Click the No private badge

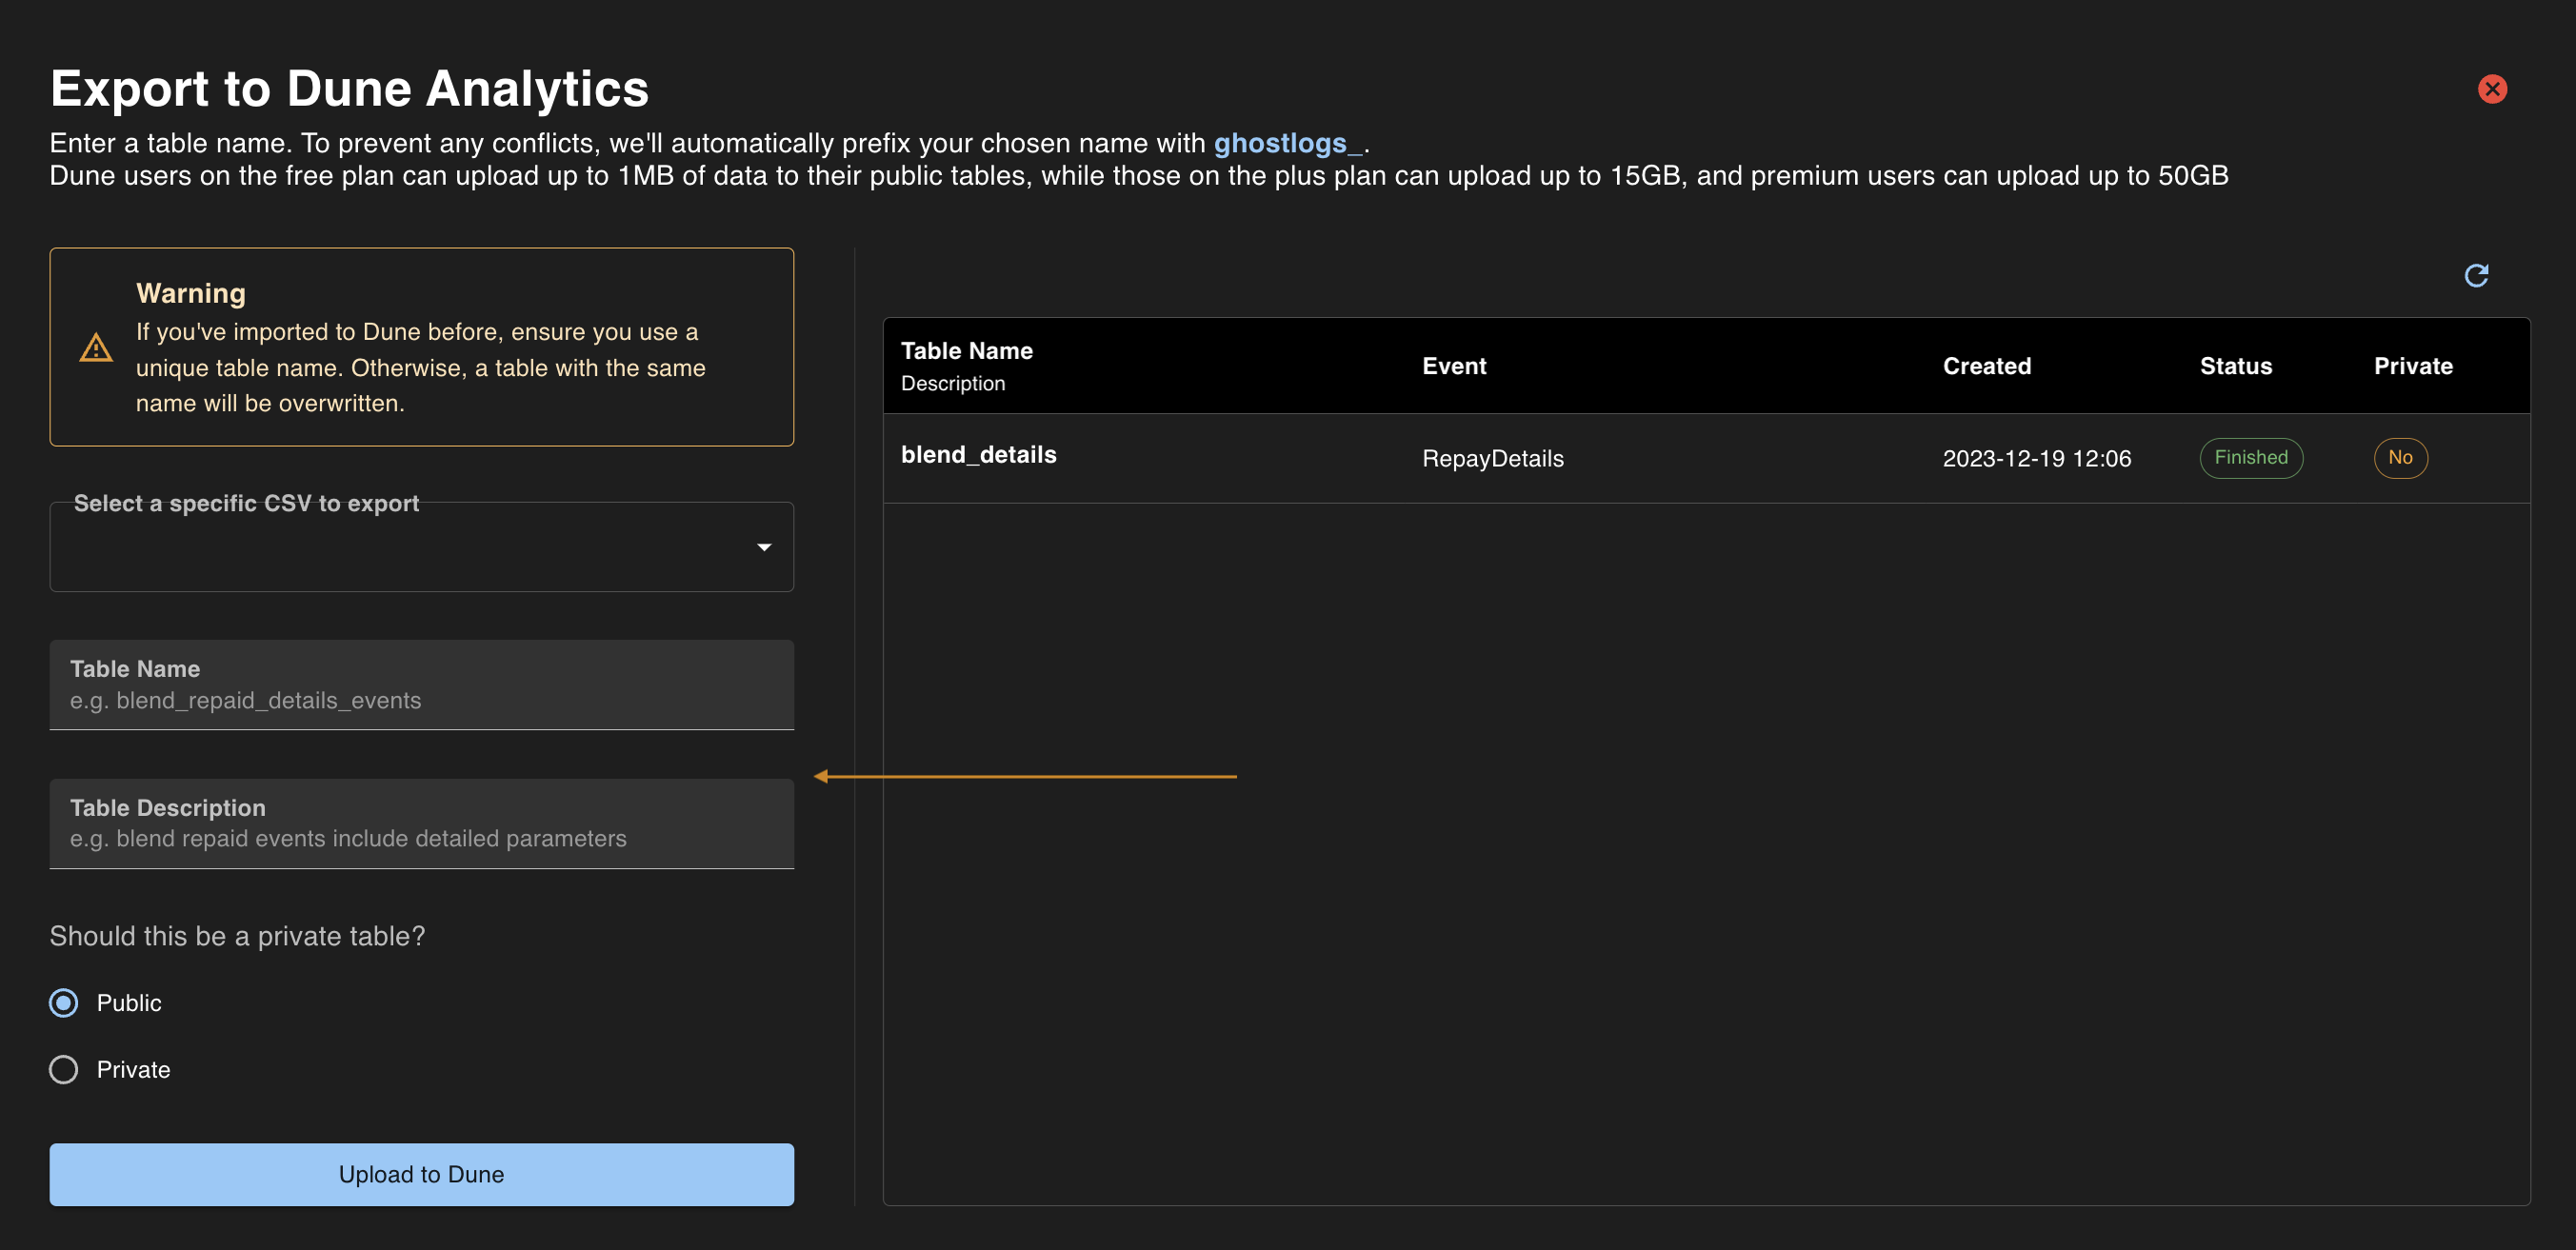click(2399, 458)
